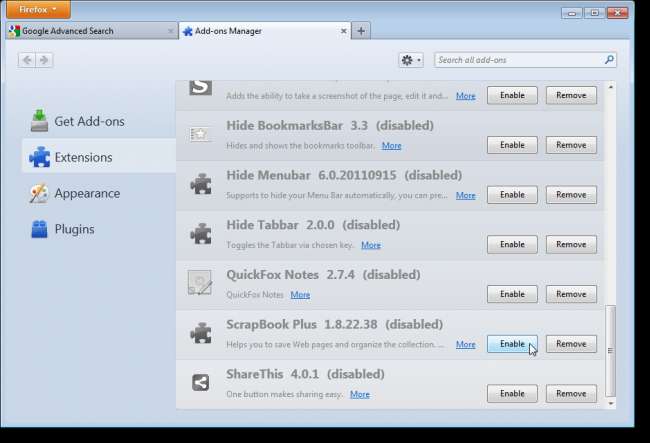Click the Appearance paintbrush icon
Image resolution: width=650 pixels, height=443 pixels.
[39, 193]
